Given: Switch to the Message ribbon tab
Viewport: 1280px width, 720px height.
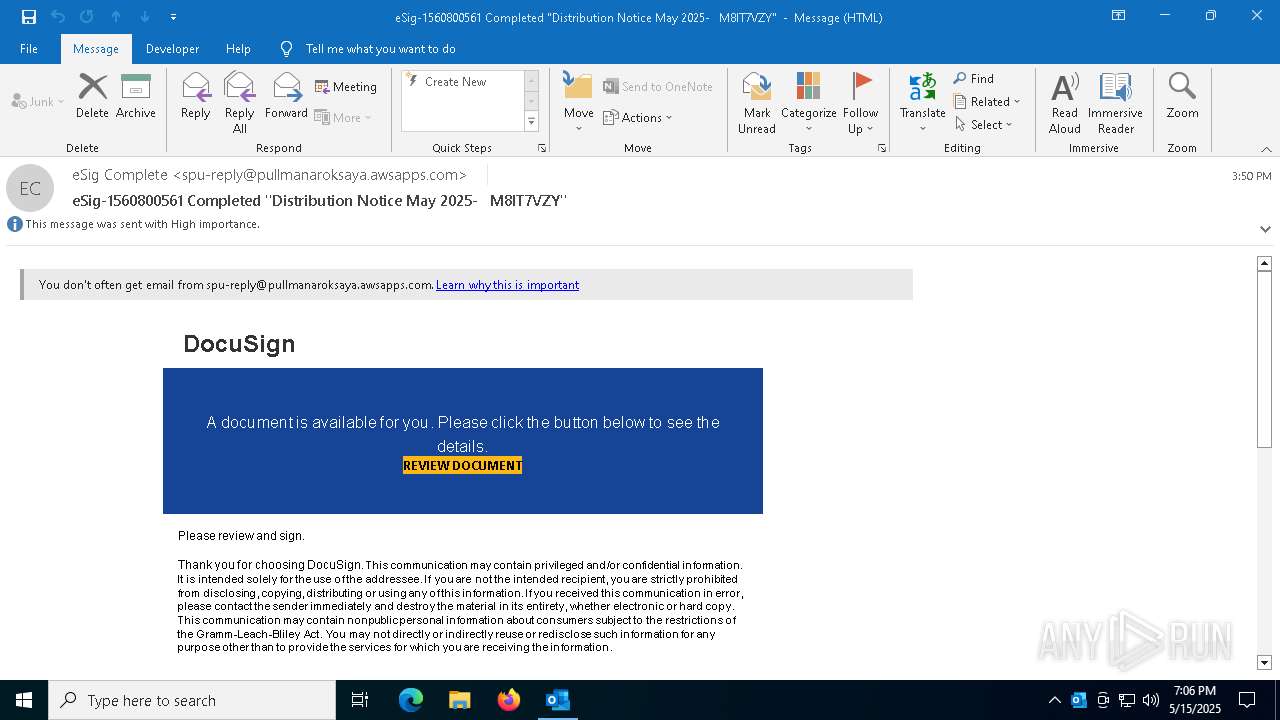Looking at the screenshot, I should (96, 49).
